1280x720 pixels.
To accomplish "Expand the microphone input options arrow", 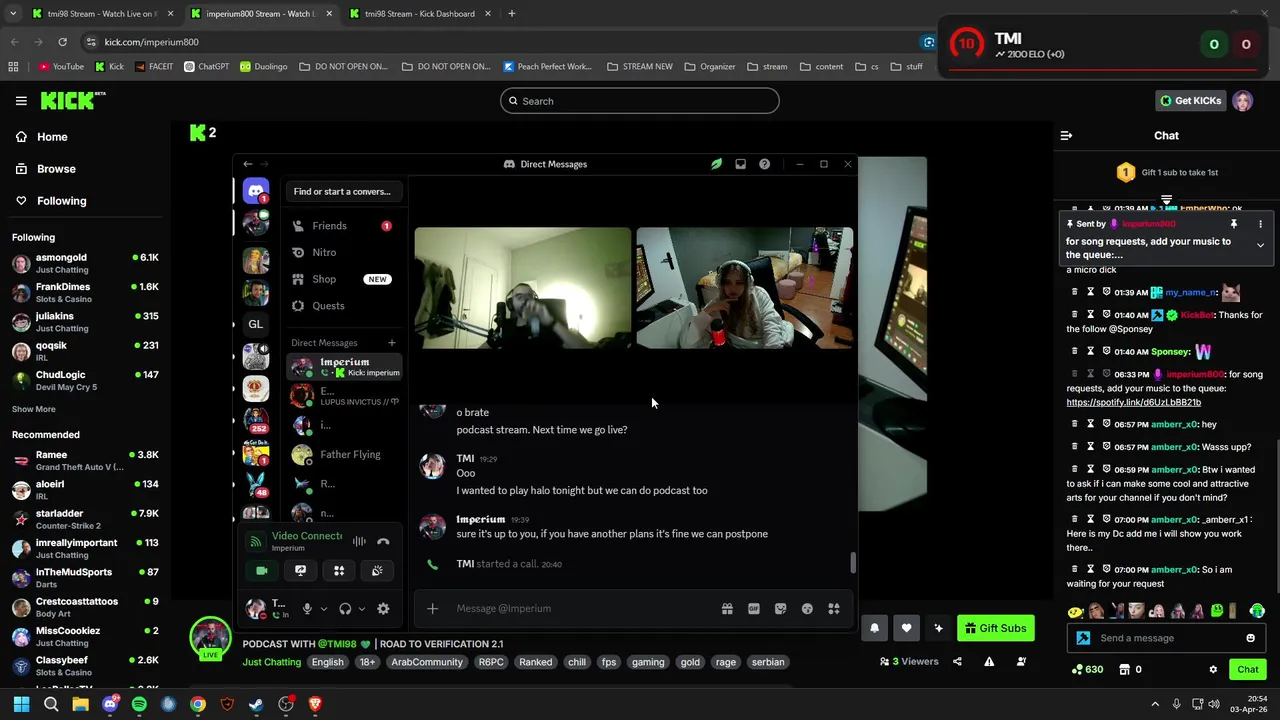I will point(324,608).
